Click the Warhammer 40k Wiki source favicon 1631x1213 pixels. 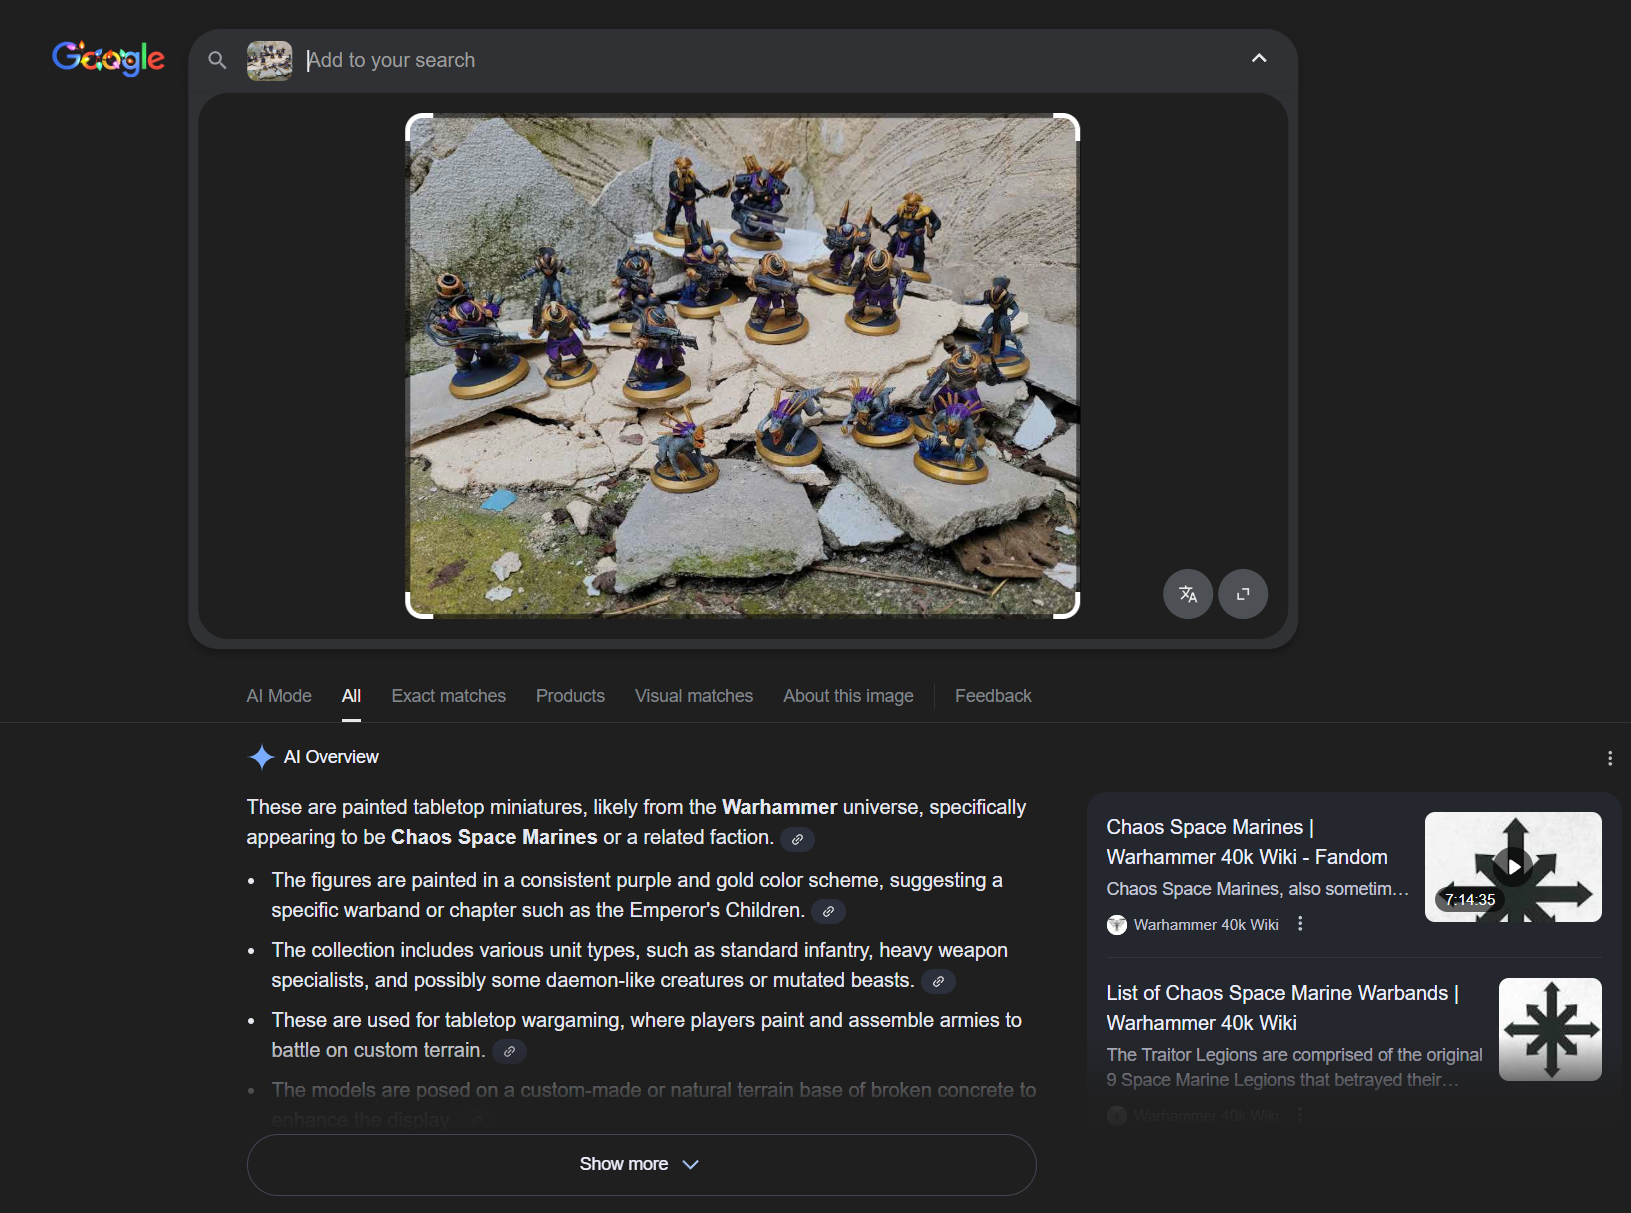[1117, 925]
